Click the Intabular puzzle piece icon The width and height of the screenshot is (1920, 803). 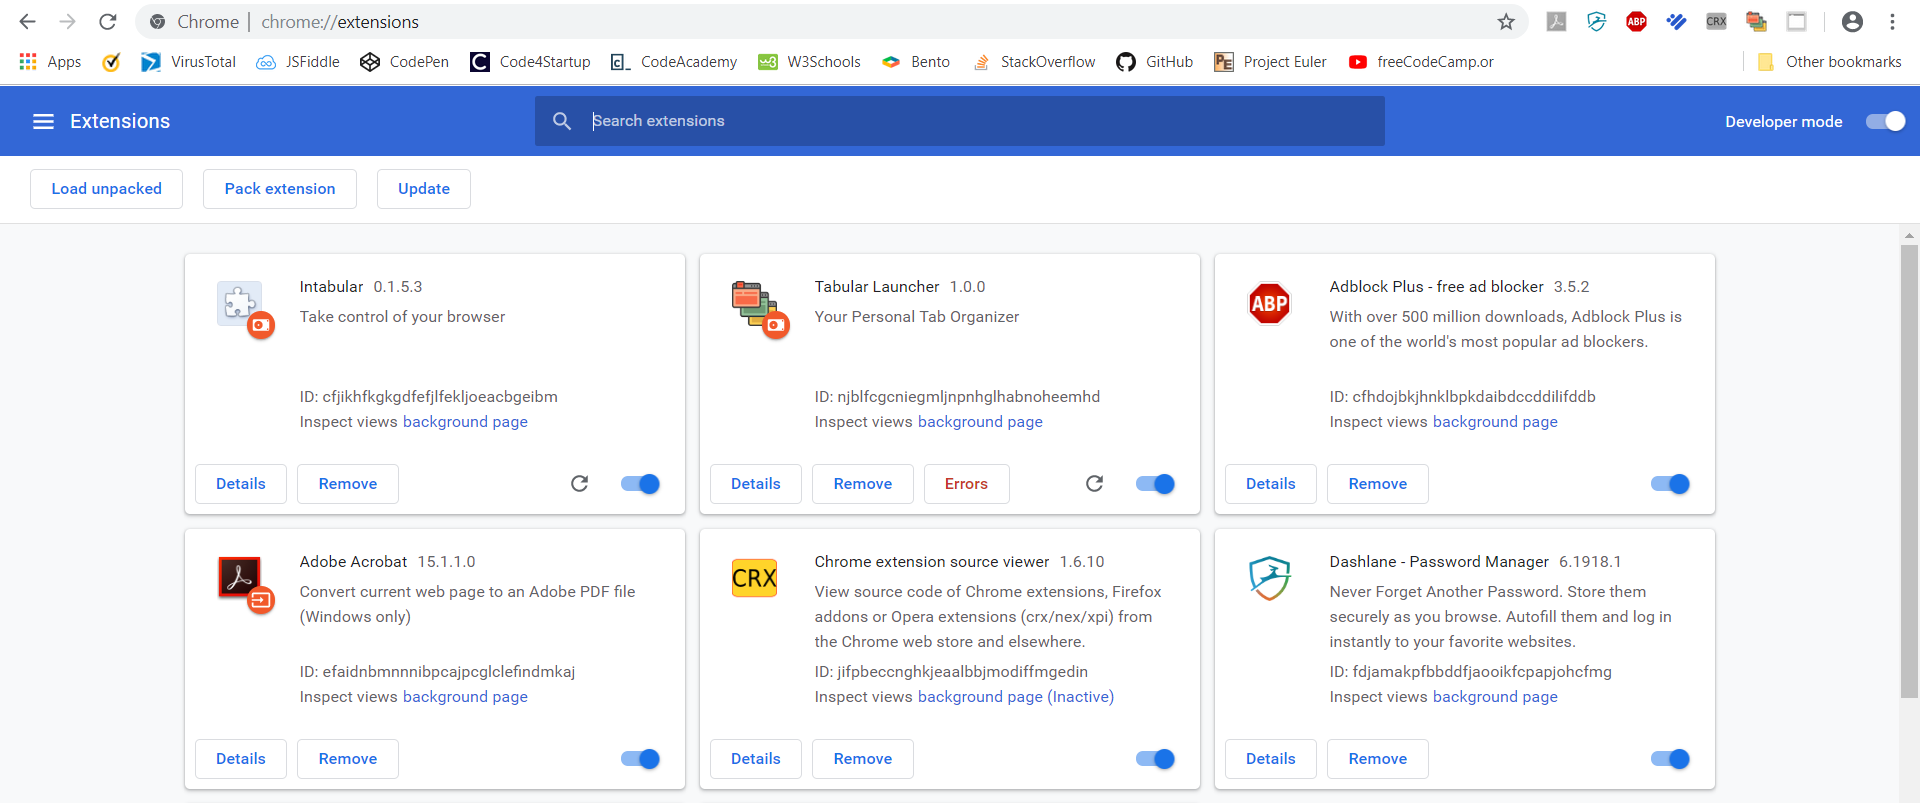click(x=240, y=303)
